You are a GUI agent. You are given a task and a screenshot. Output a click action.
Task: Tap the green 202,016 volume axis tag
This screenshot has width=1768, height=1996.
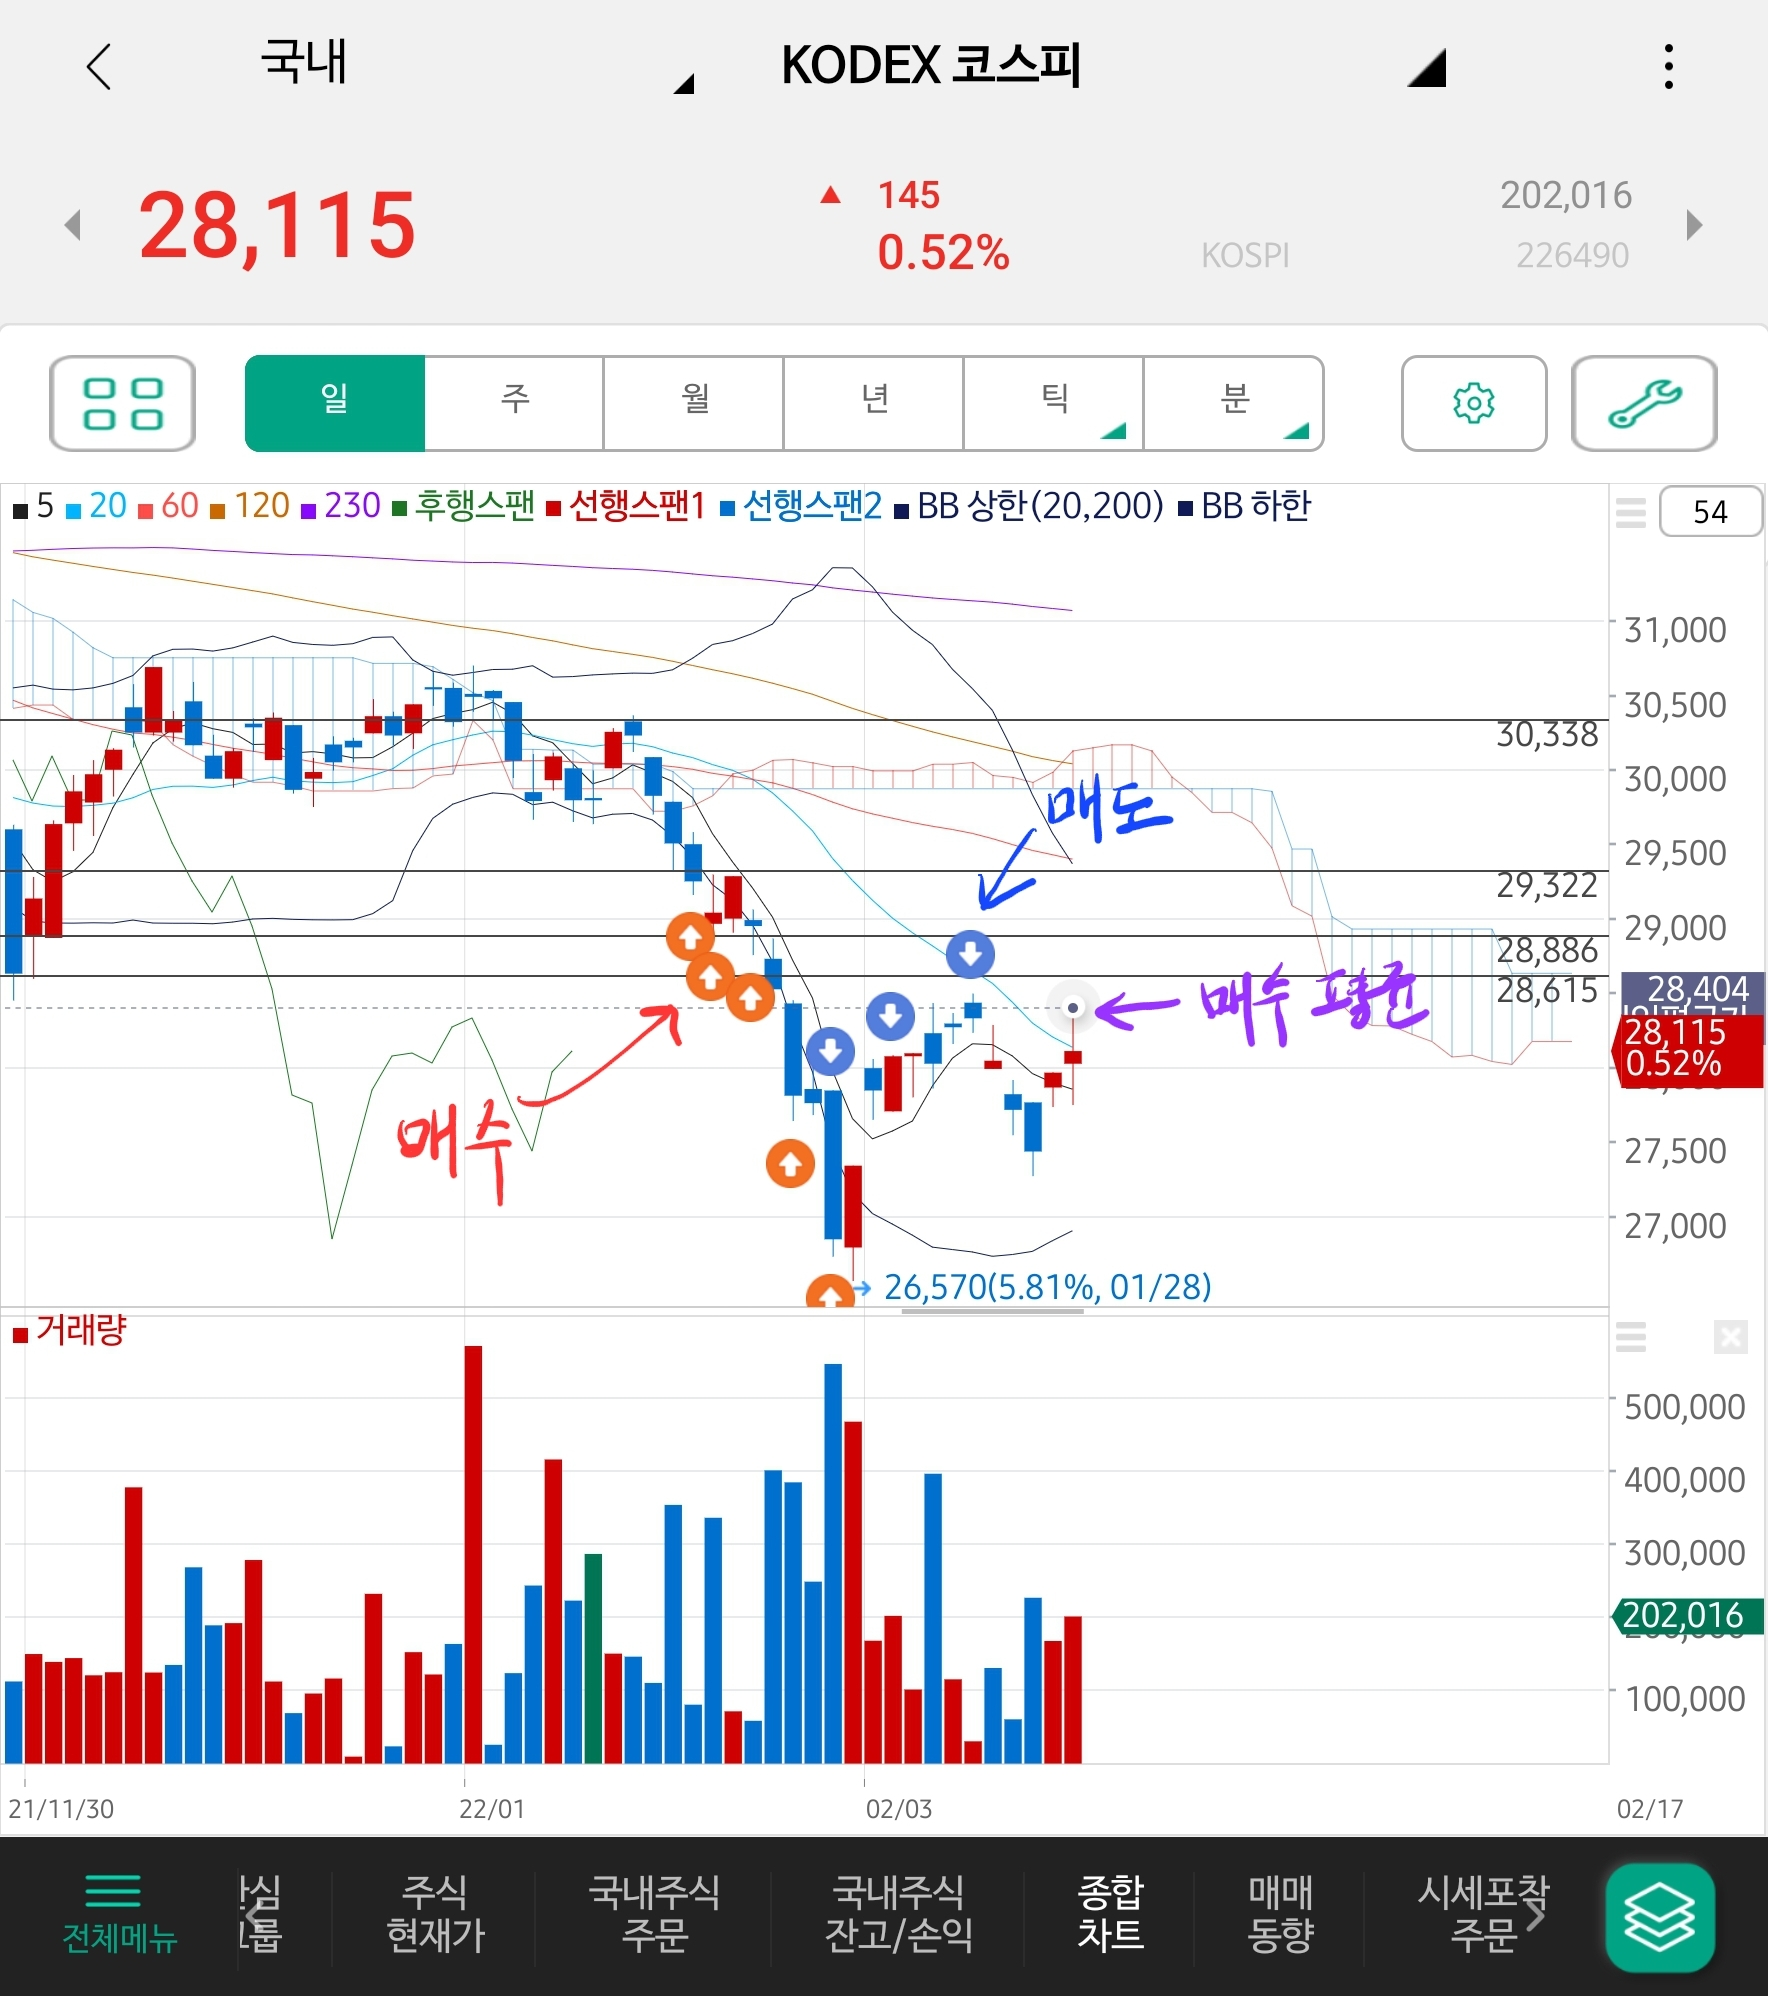(x=1688, y=1615)
